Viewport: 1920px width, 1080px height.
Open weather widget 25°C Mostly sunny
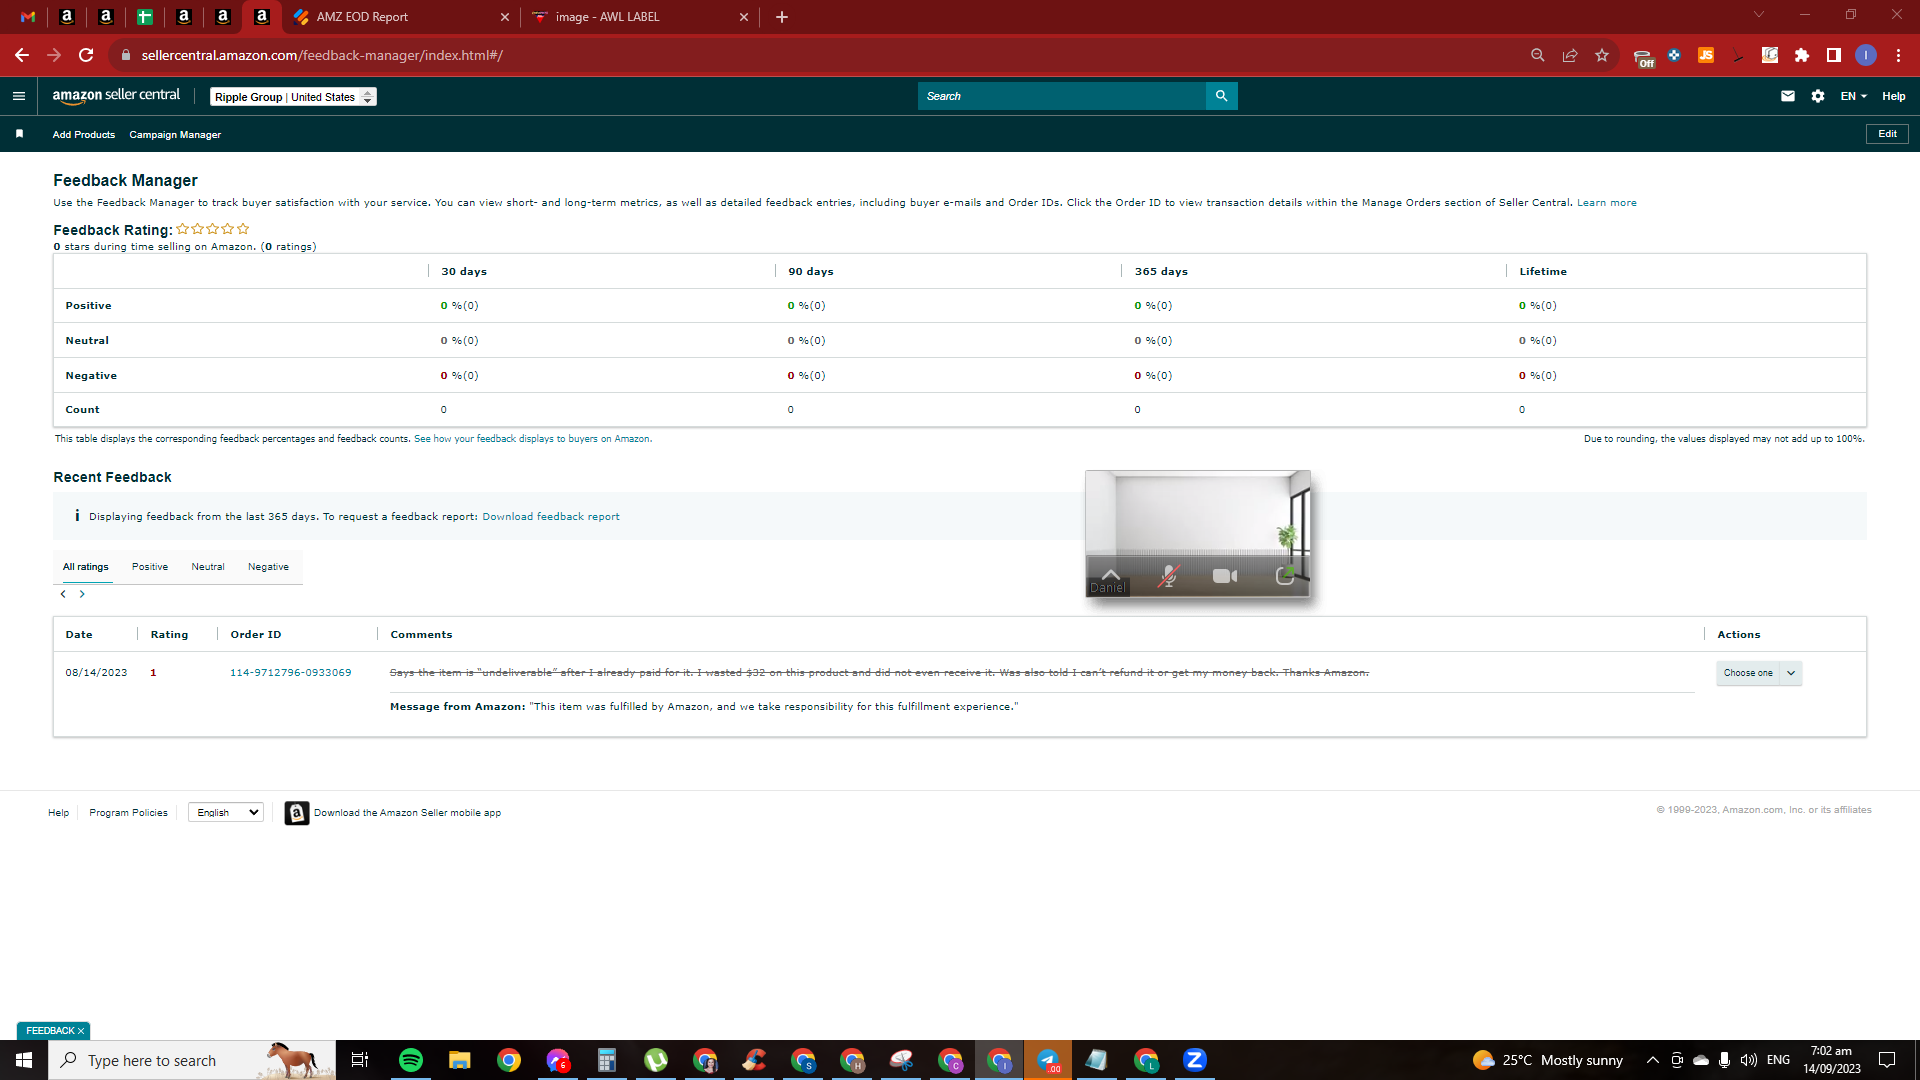(x=1548, y=1060)
